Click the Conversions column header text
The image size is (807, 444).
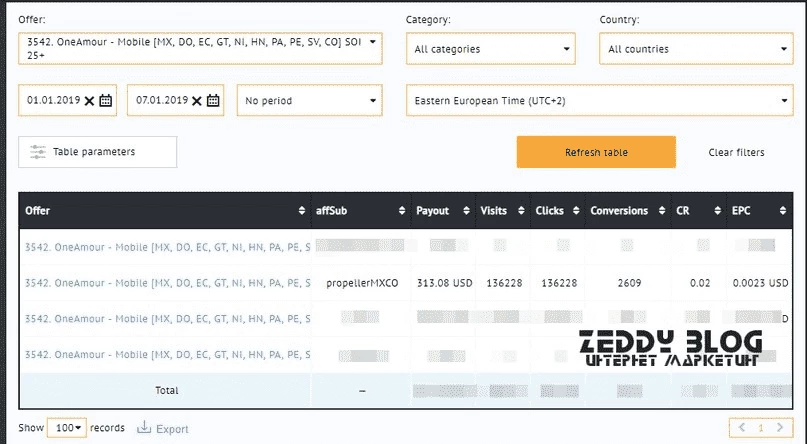(619, 210)
